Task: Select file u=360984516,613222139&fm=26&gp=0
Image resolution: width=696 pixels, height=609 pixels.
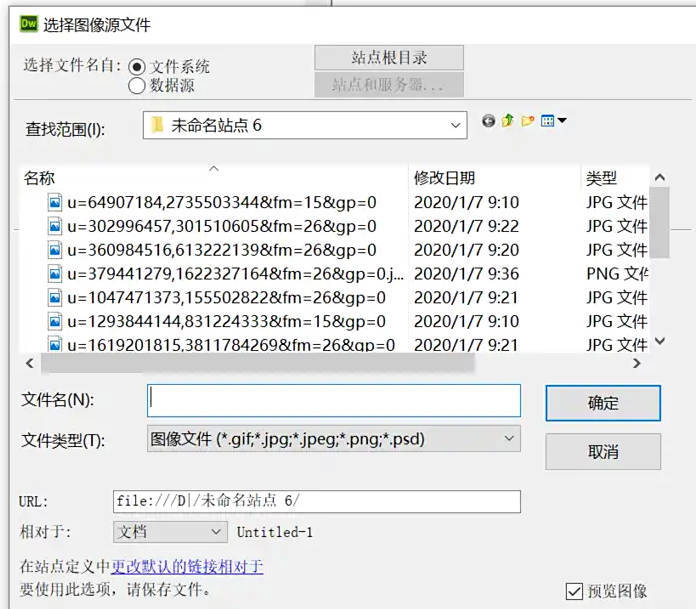Action: (x=221, y=250)
